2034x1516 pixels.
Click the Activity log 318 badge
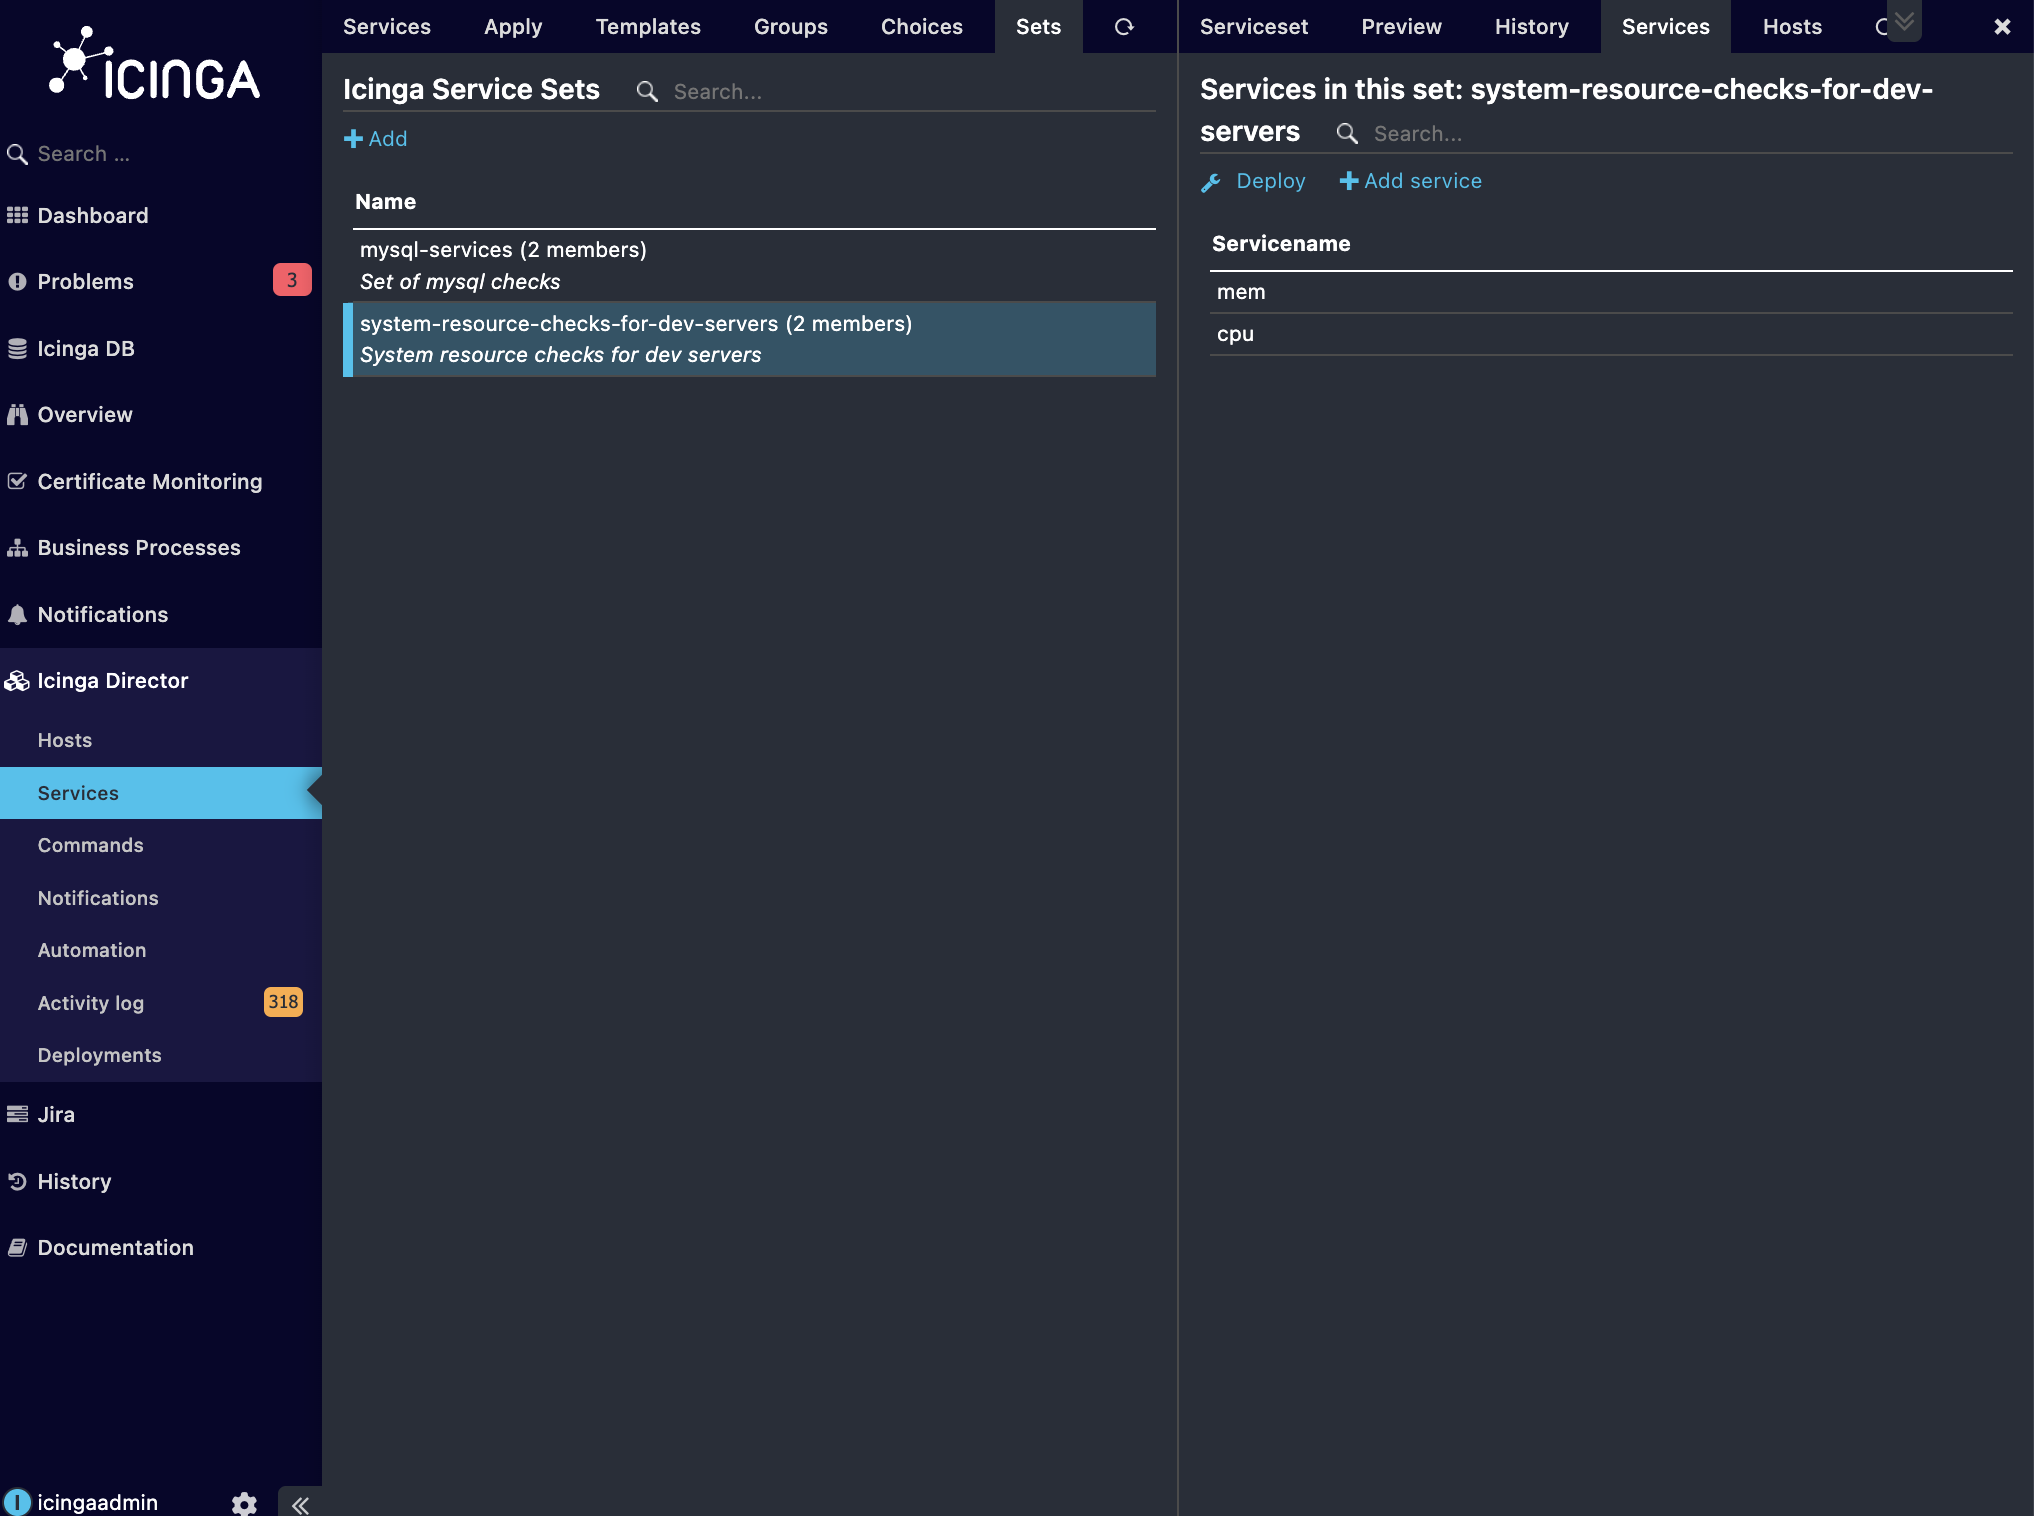click(x=283, y=1002)
